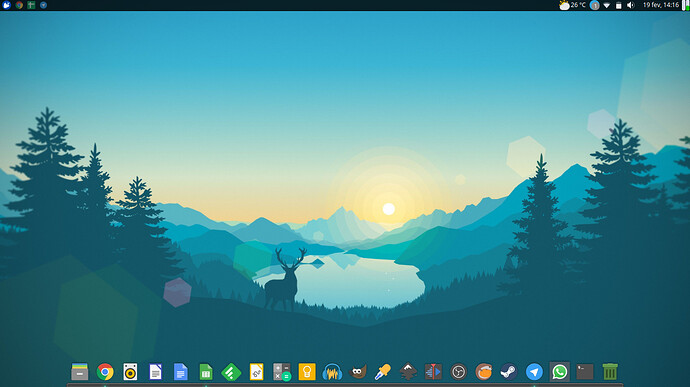Open the trash bin icon

(610, 372)
